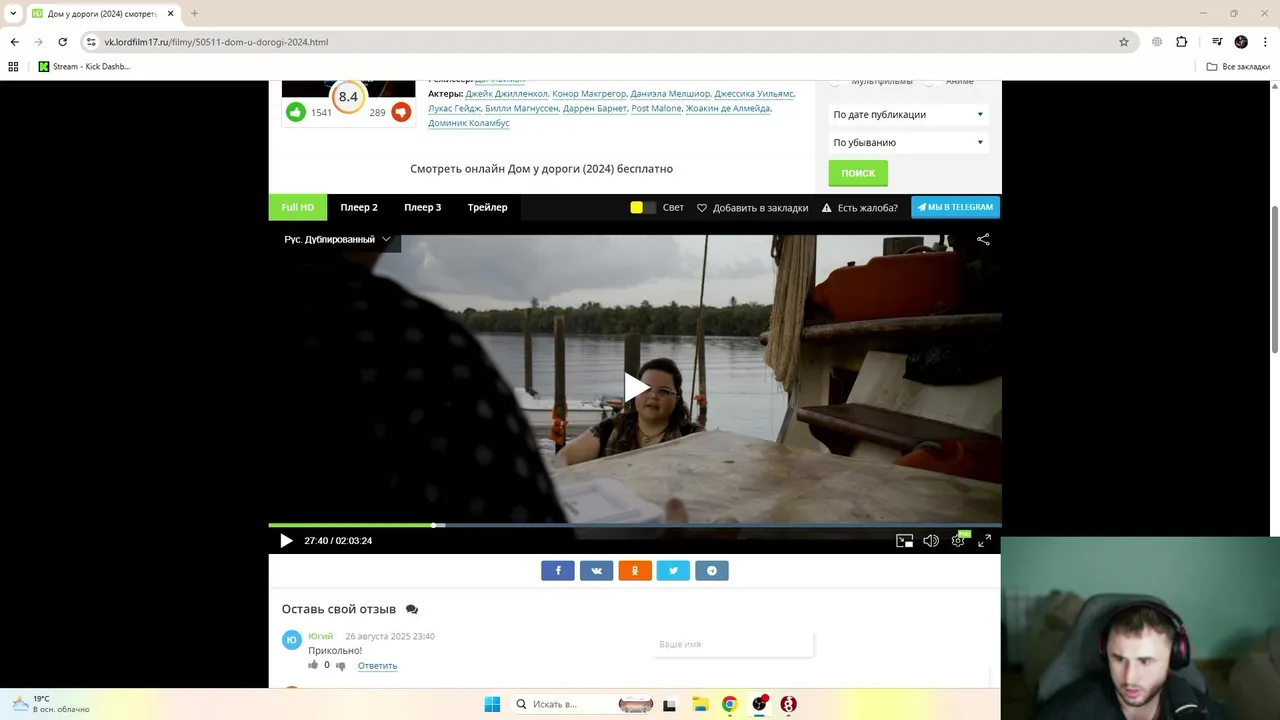The image size is (1280, 720).
Task: Open Chrome tab search dropdown arrow
Action: pos(13,13)
